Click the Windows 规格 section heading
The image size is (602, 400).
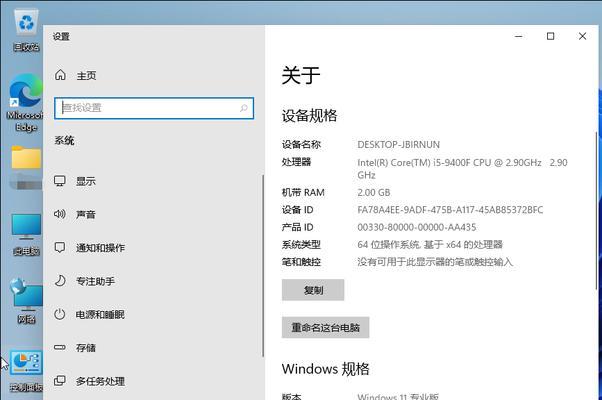click(326, 369)
